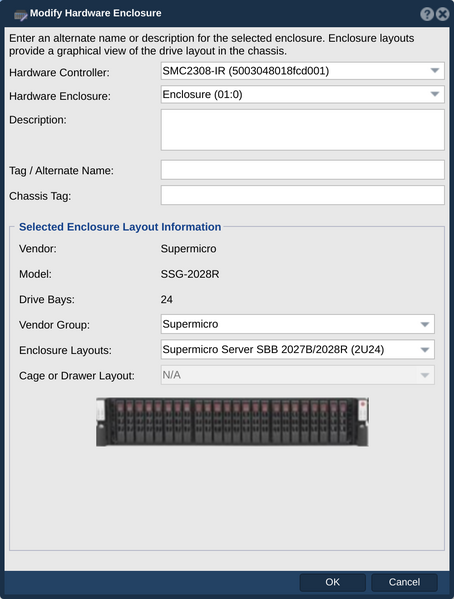
Task: Click the Chassis Tag label
Action: (40, 196)
